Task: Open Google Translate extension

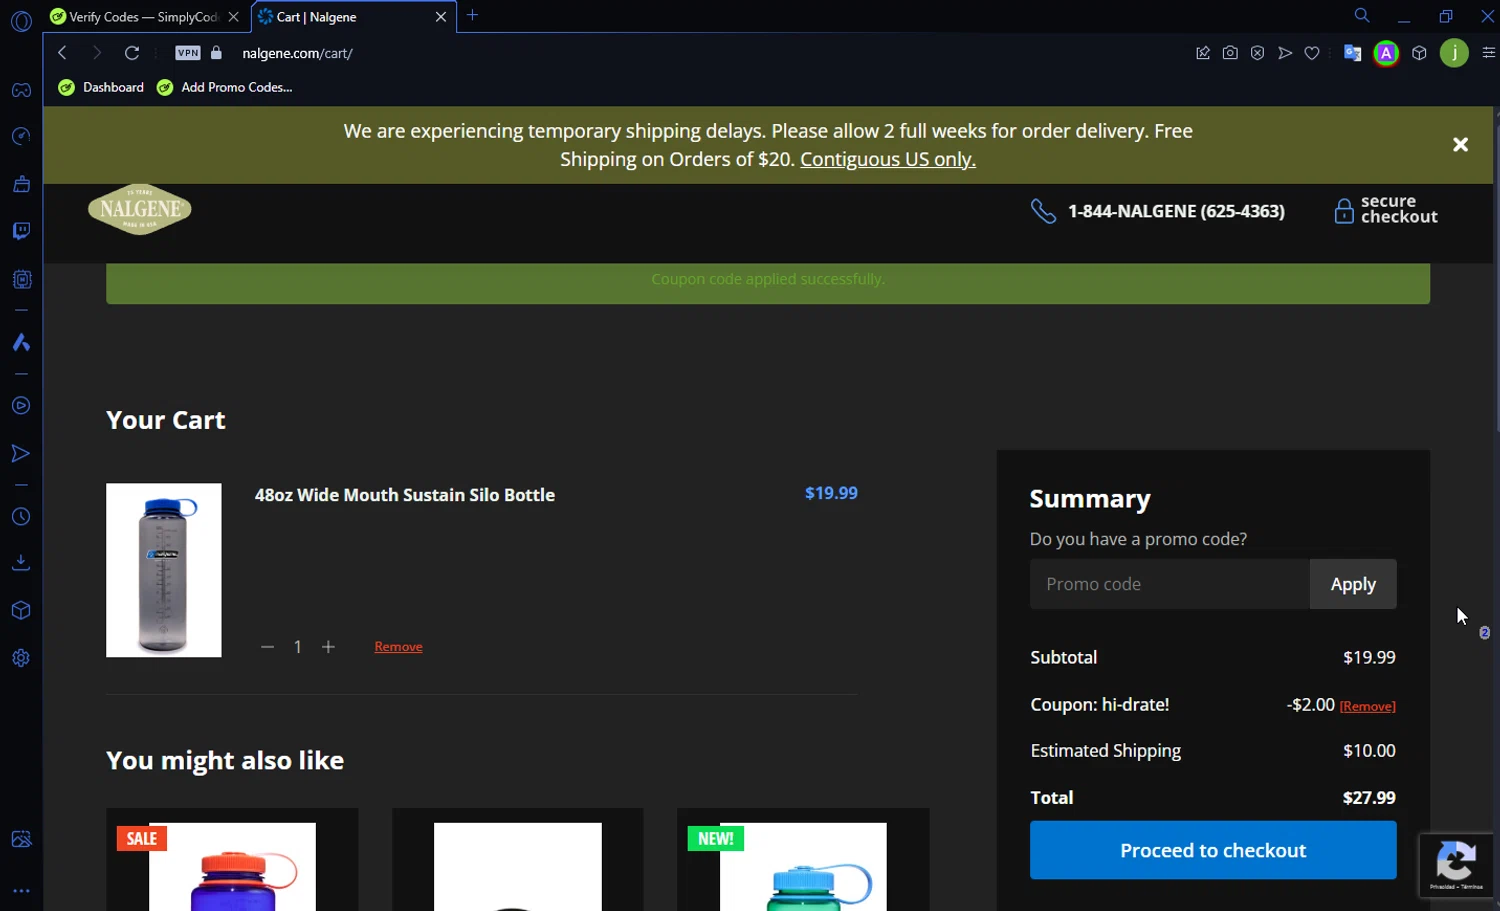Action: click(1352, 53)
